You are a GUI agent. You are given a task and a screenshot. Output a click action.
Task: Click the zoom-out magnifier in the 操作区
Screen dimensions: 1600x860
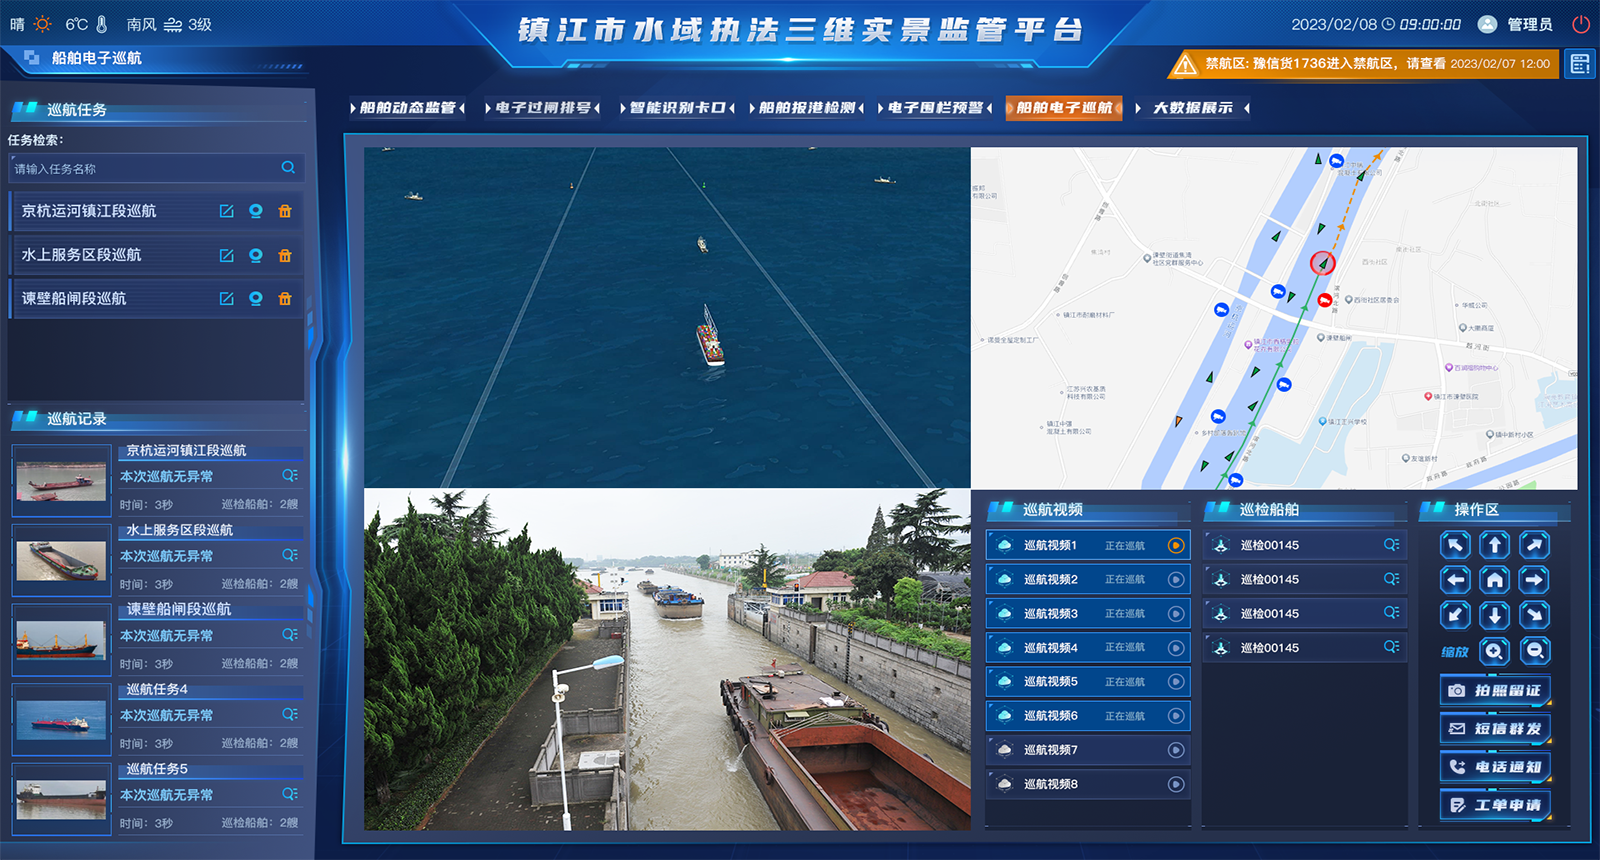click(x=1534, y=651)
